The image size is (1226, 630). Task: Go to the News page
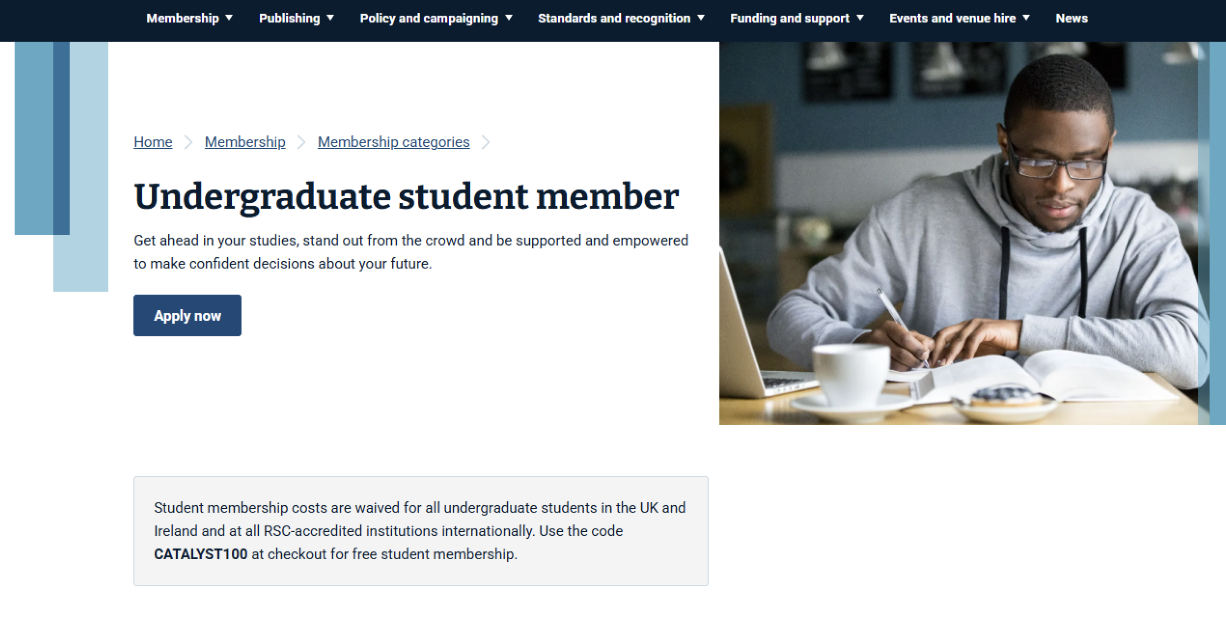coord(1071,18)
